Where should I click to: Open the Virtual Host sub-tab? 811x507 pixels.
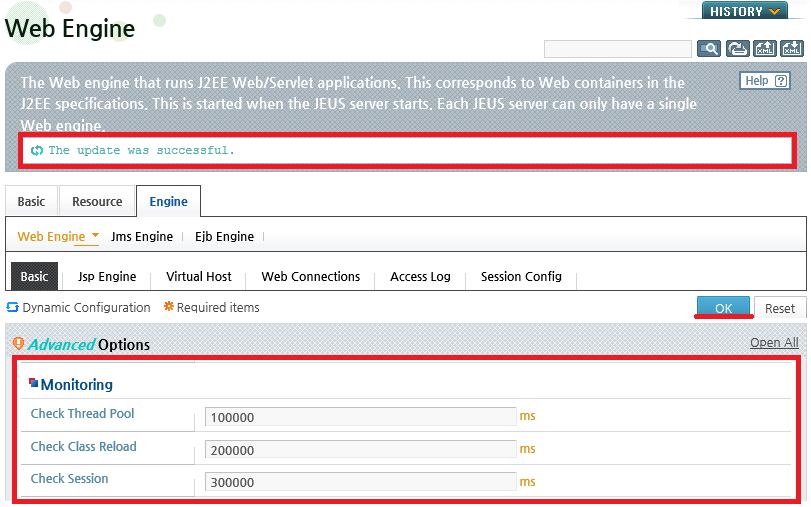(199, 276)
